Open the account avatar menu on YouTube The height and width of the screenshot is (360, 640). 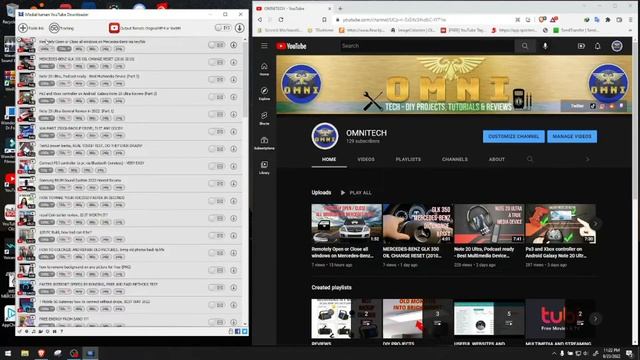tap(617, 46)
